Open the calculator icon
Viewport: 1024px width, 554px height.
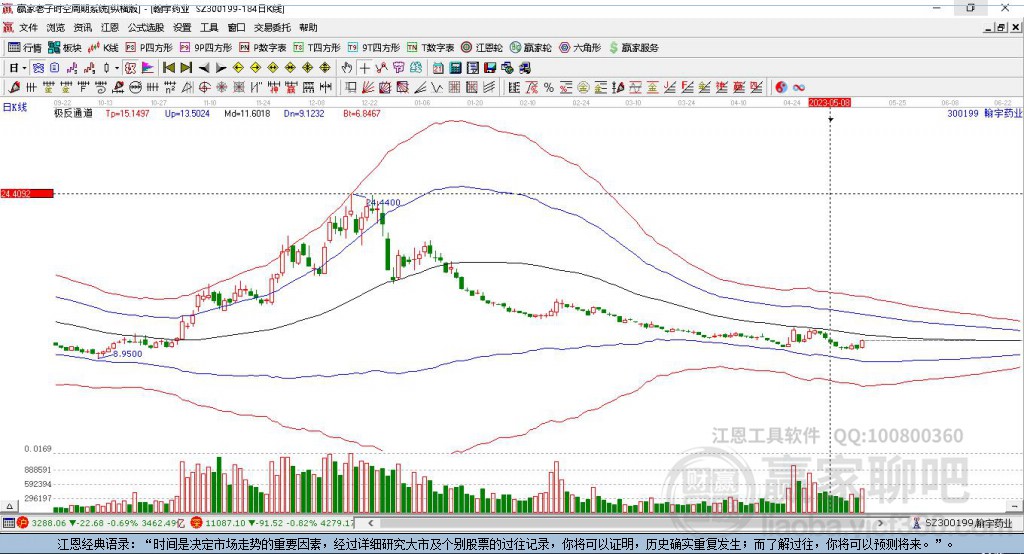pos(455,68)
